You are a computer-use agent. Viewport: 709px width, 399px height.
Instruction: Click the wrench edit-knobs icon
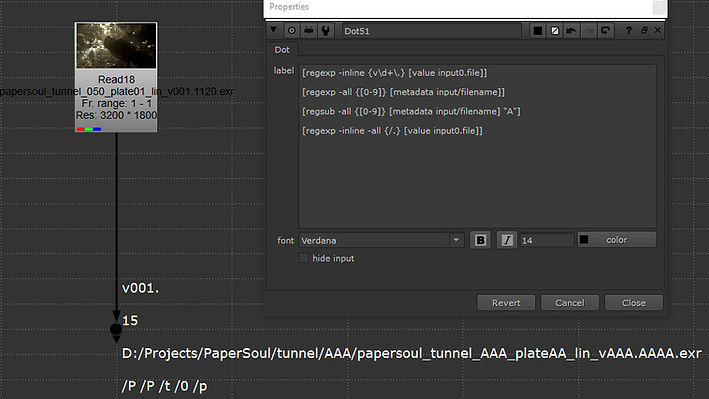point(326,31)
